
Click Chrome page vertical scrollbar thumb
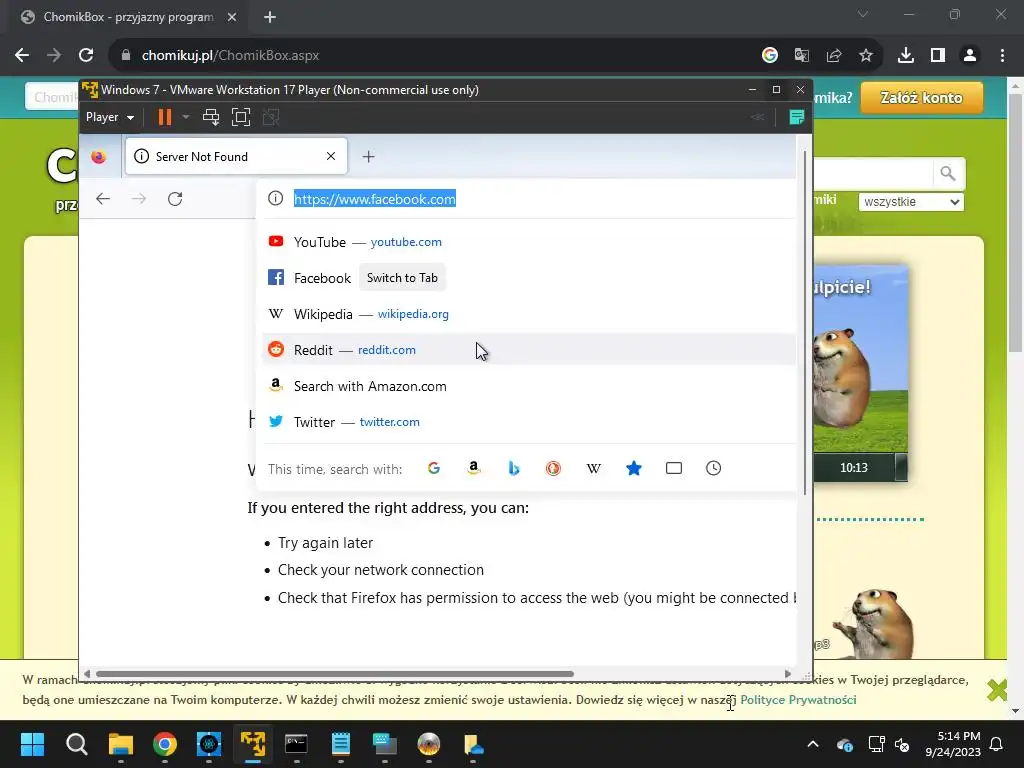pos(1015,222)
